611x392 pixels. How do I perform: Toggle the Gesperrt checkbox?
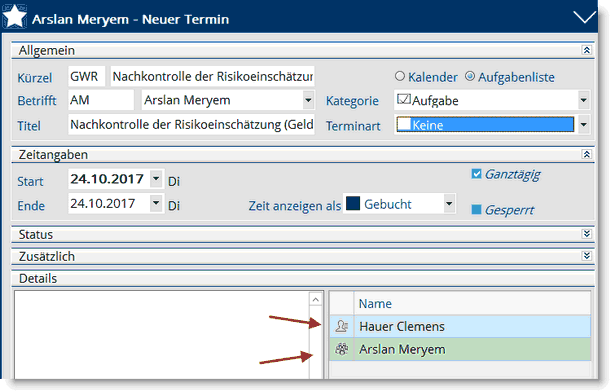tap(476, 210)
